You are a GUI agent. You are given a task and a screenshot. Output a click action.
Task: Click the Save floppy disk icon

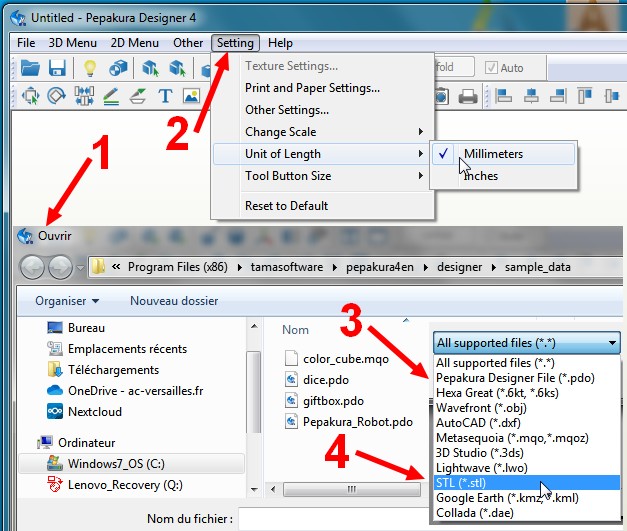pos(57,68)
